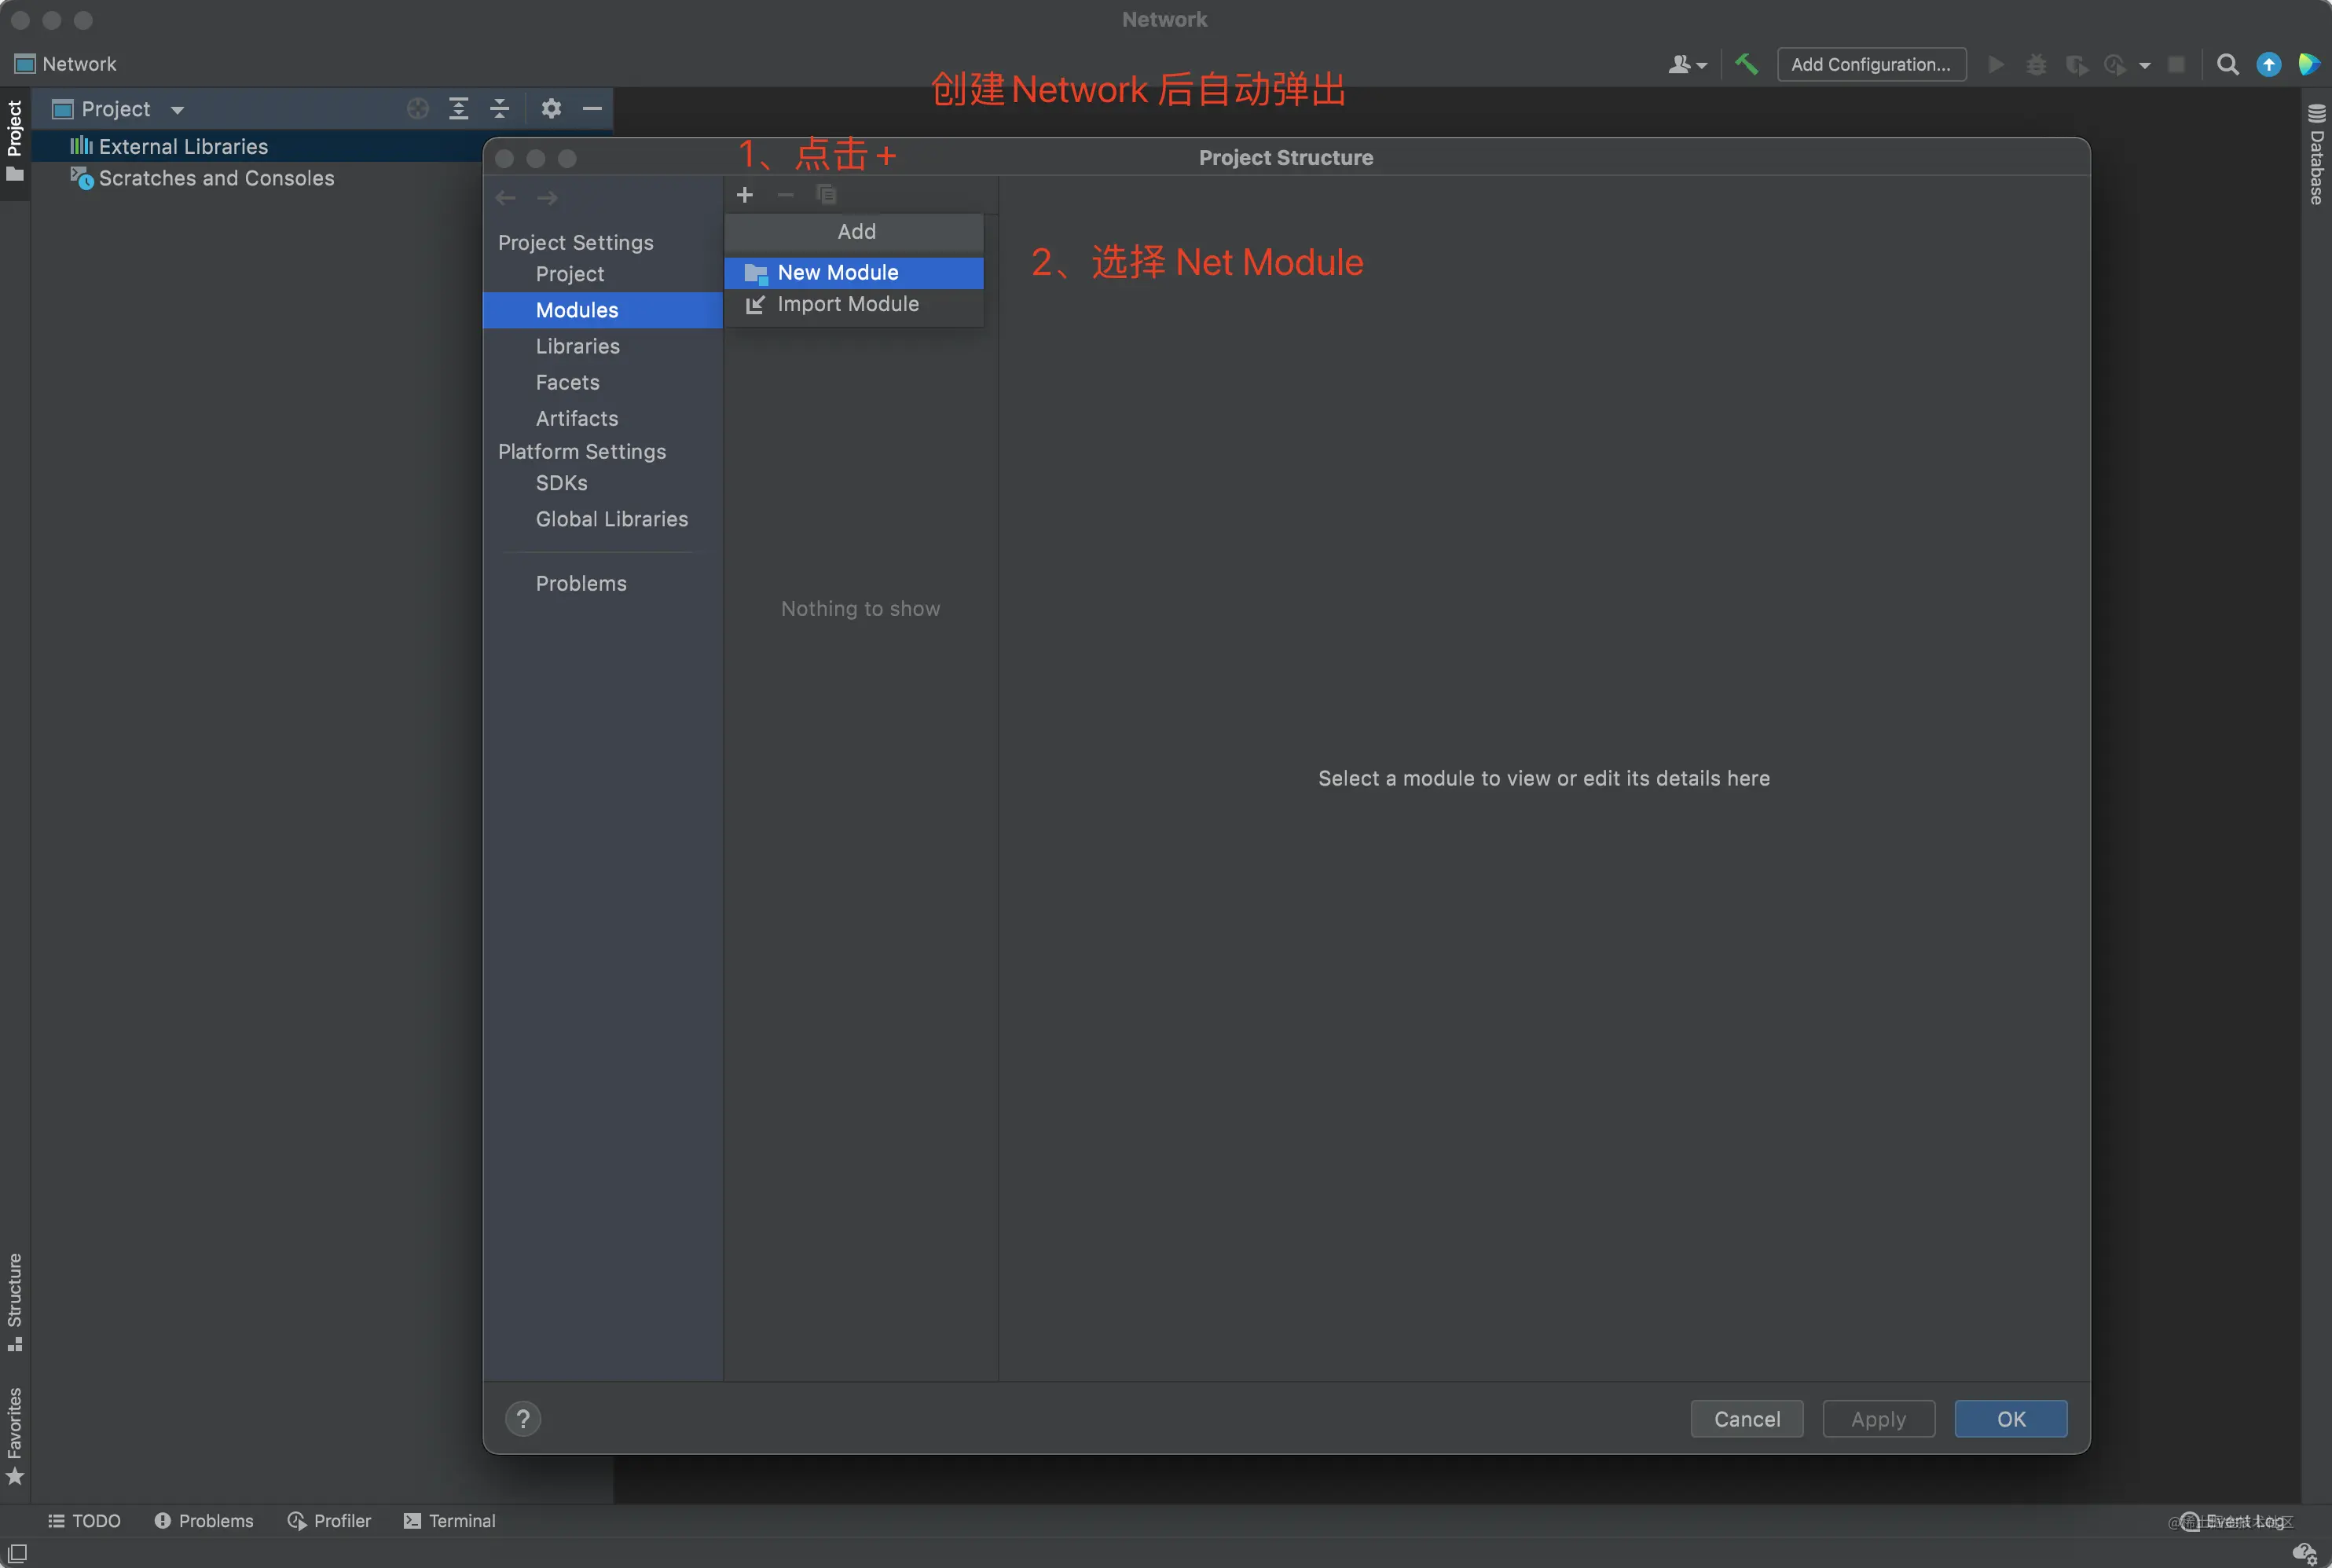
Task: Click Collapse All icon in Project panel
Action: 500,109
